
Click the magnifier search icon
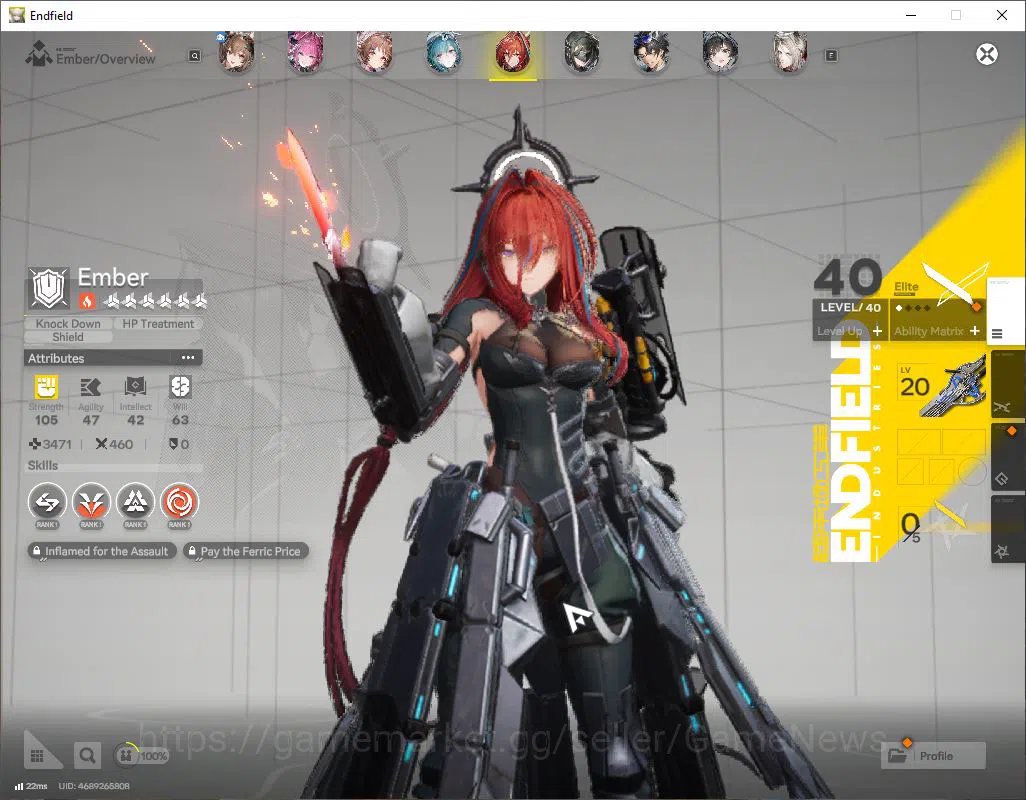87,756
